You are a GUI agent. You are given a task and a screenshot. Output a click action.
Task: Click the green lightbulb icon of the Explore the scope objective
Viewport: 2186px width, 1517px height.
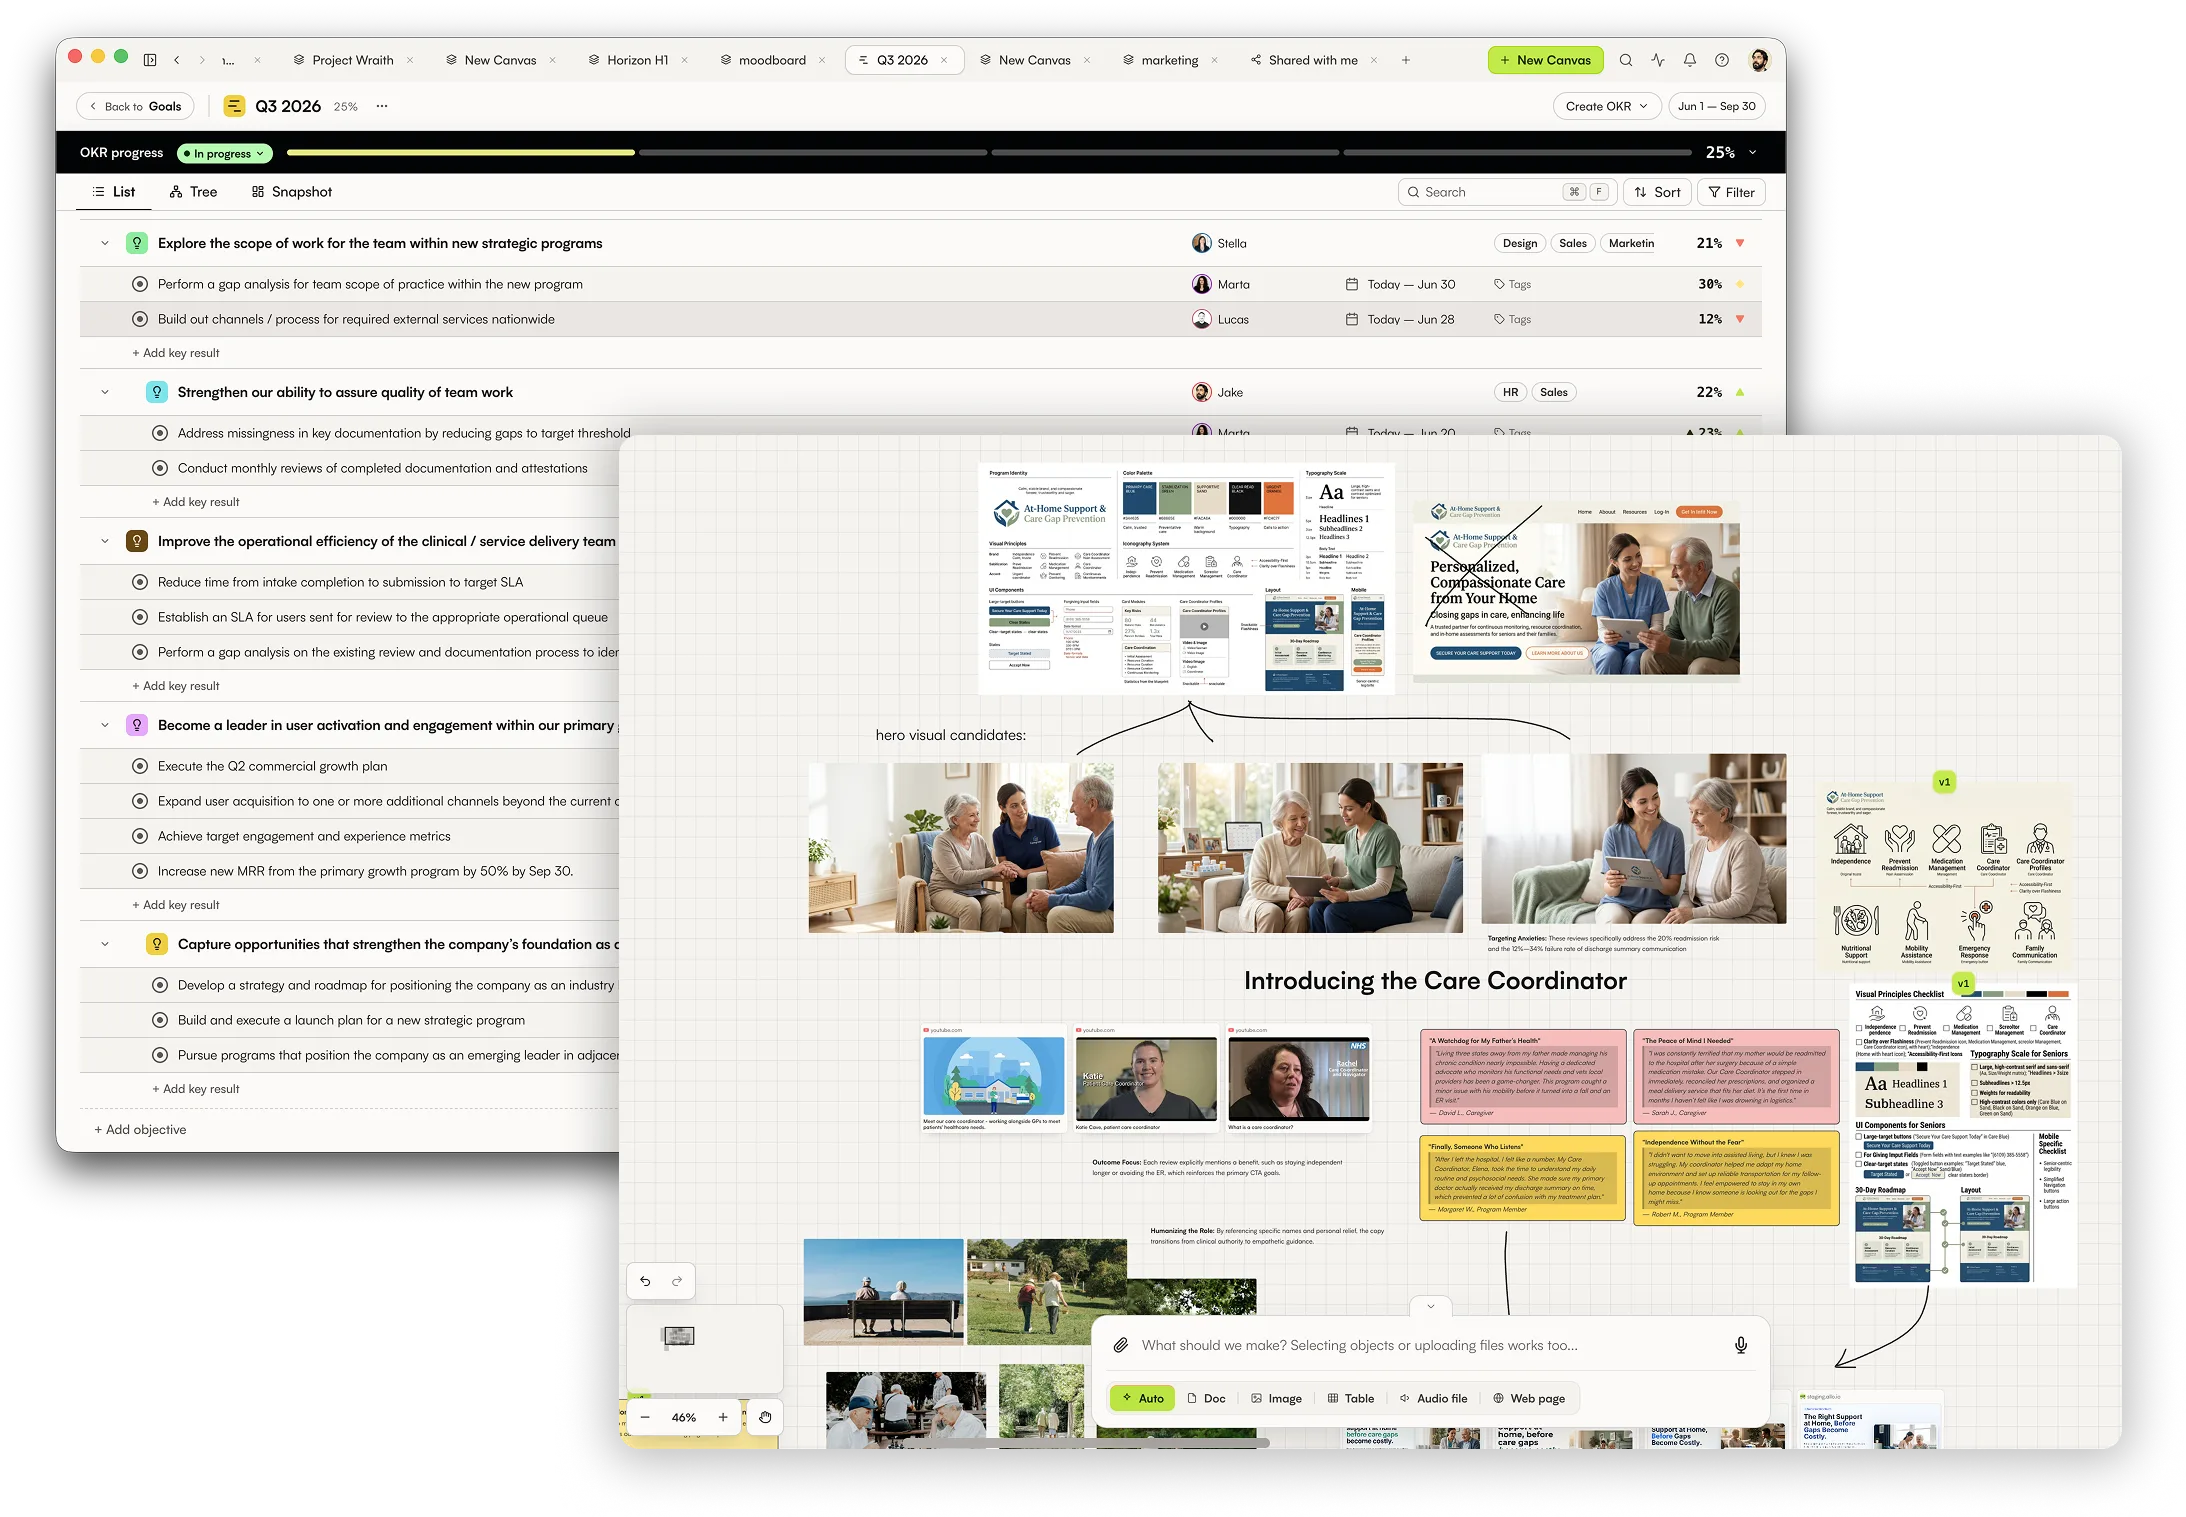[137, 243]
